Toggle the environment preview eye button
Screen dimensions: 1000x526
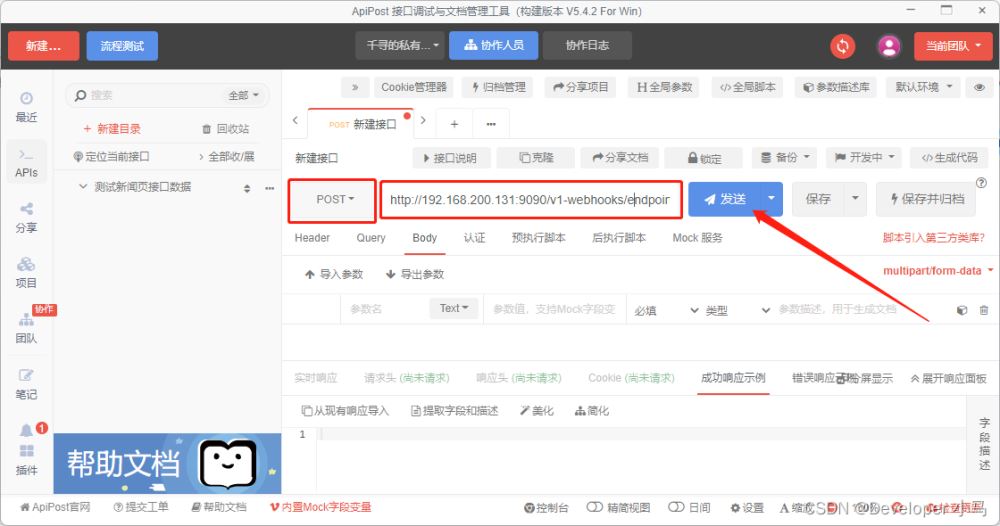pos(979,87)
